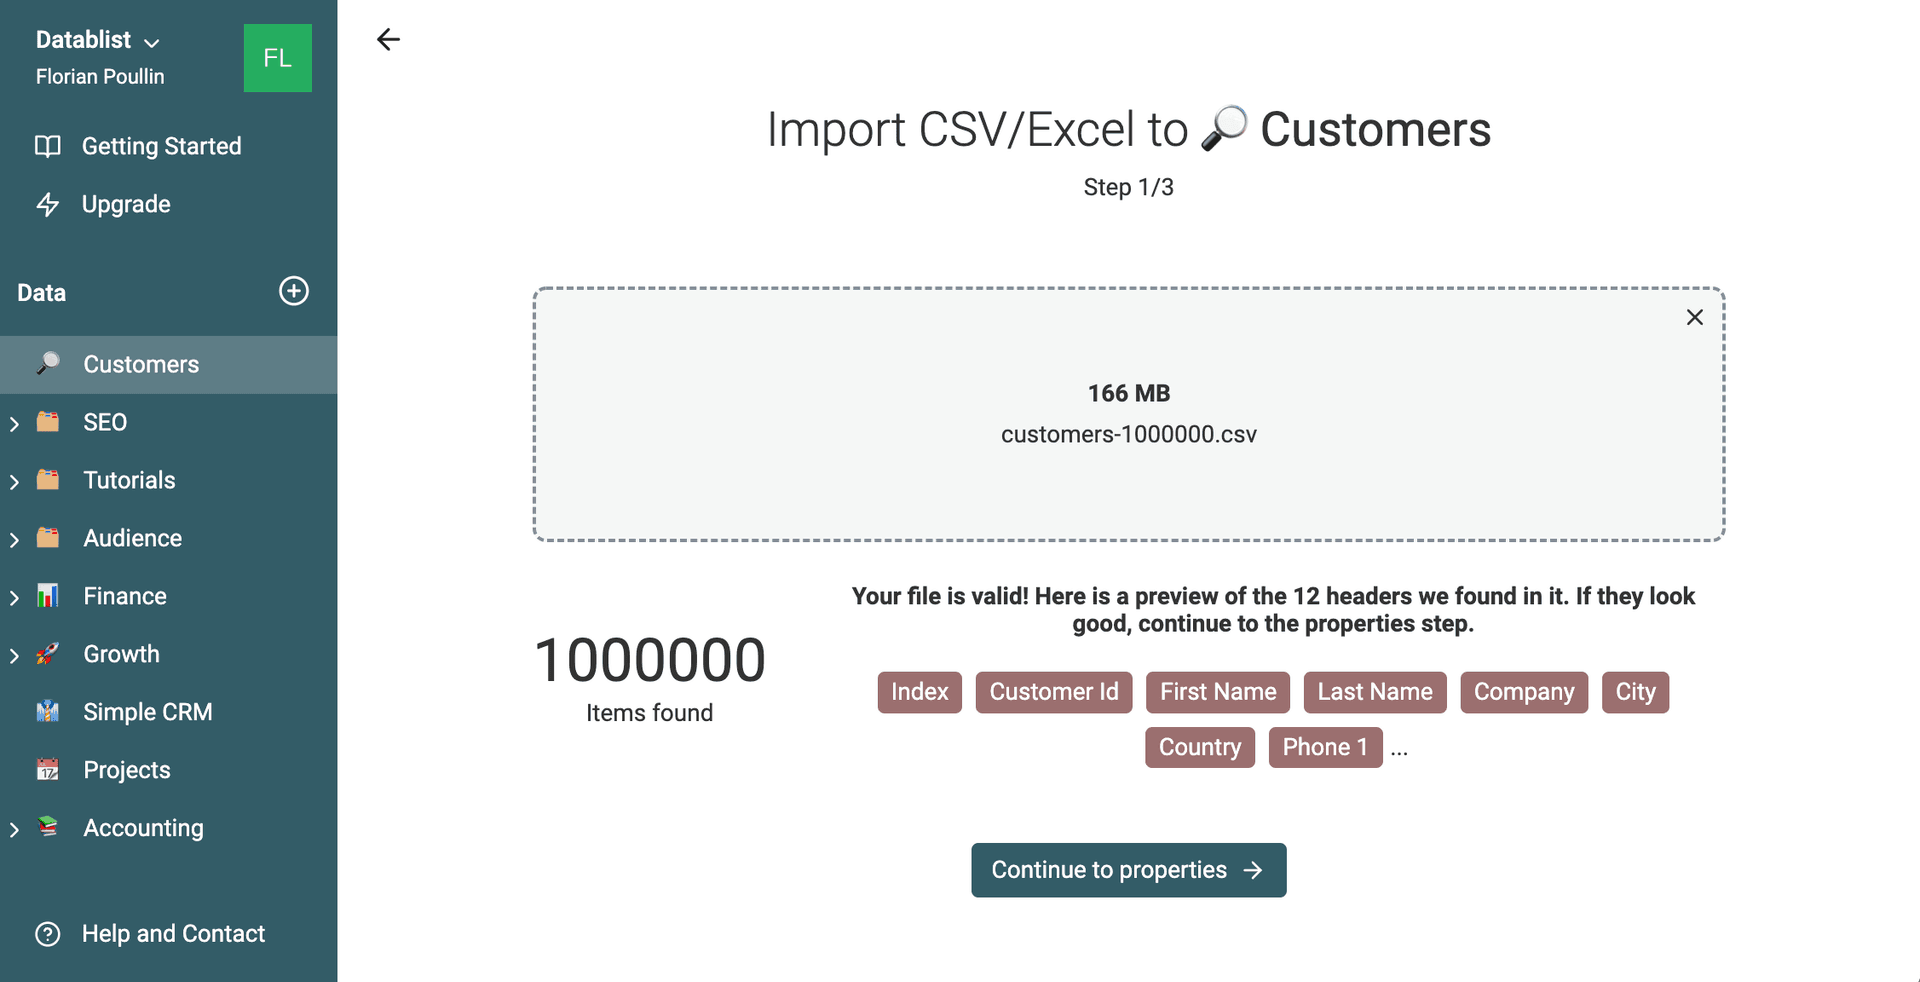1920x982 pixels.
Task: Click the ellipsis to show more headers
Action: 1399,749
